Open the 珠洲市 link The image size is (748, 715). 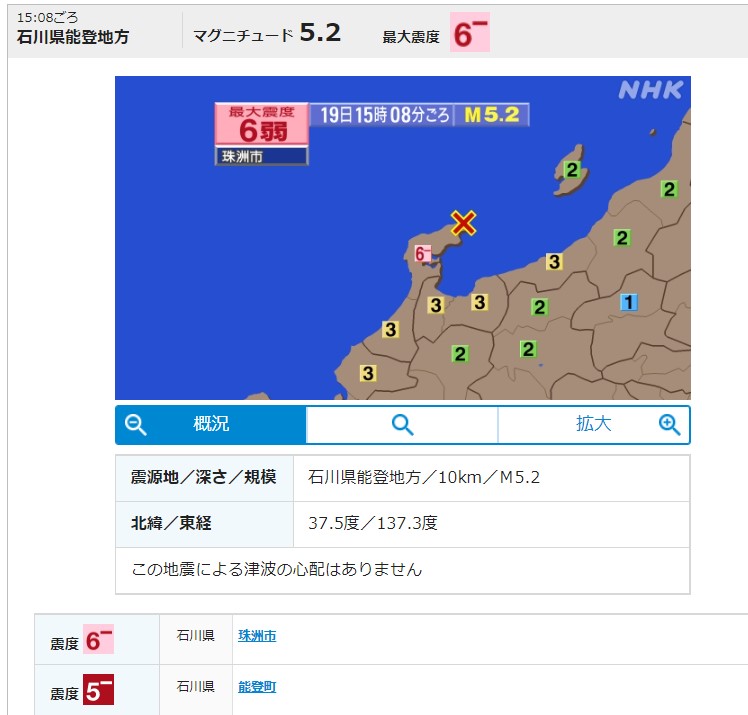tap(257, 636)
